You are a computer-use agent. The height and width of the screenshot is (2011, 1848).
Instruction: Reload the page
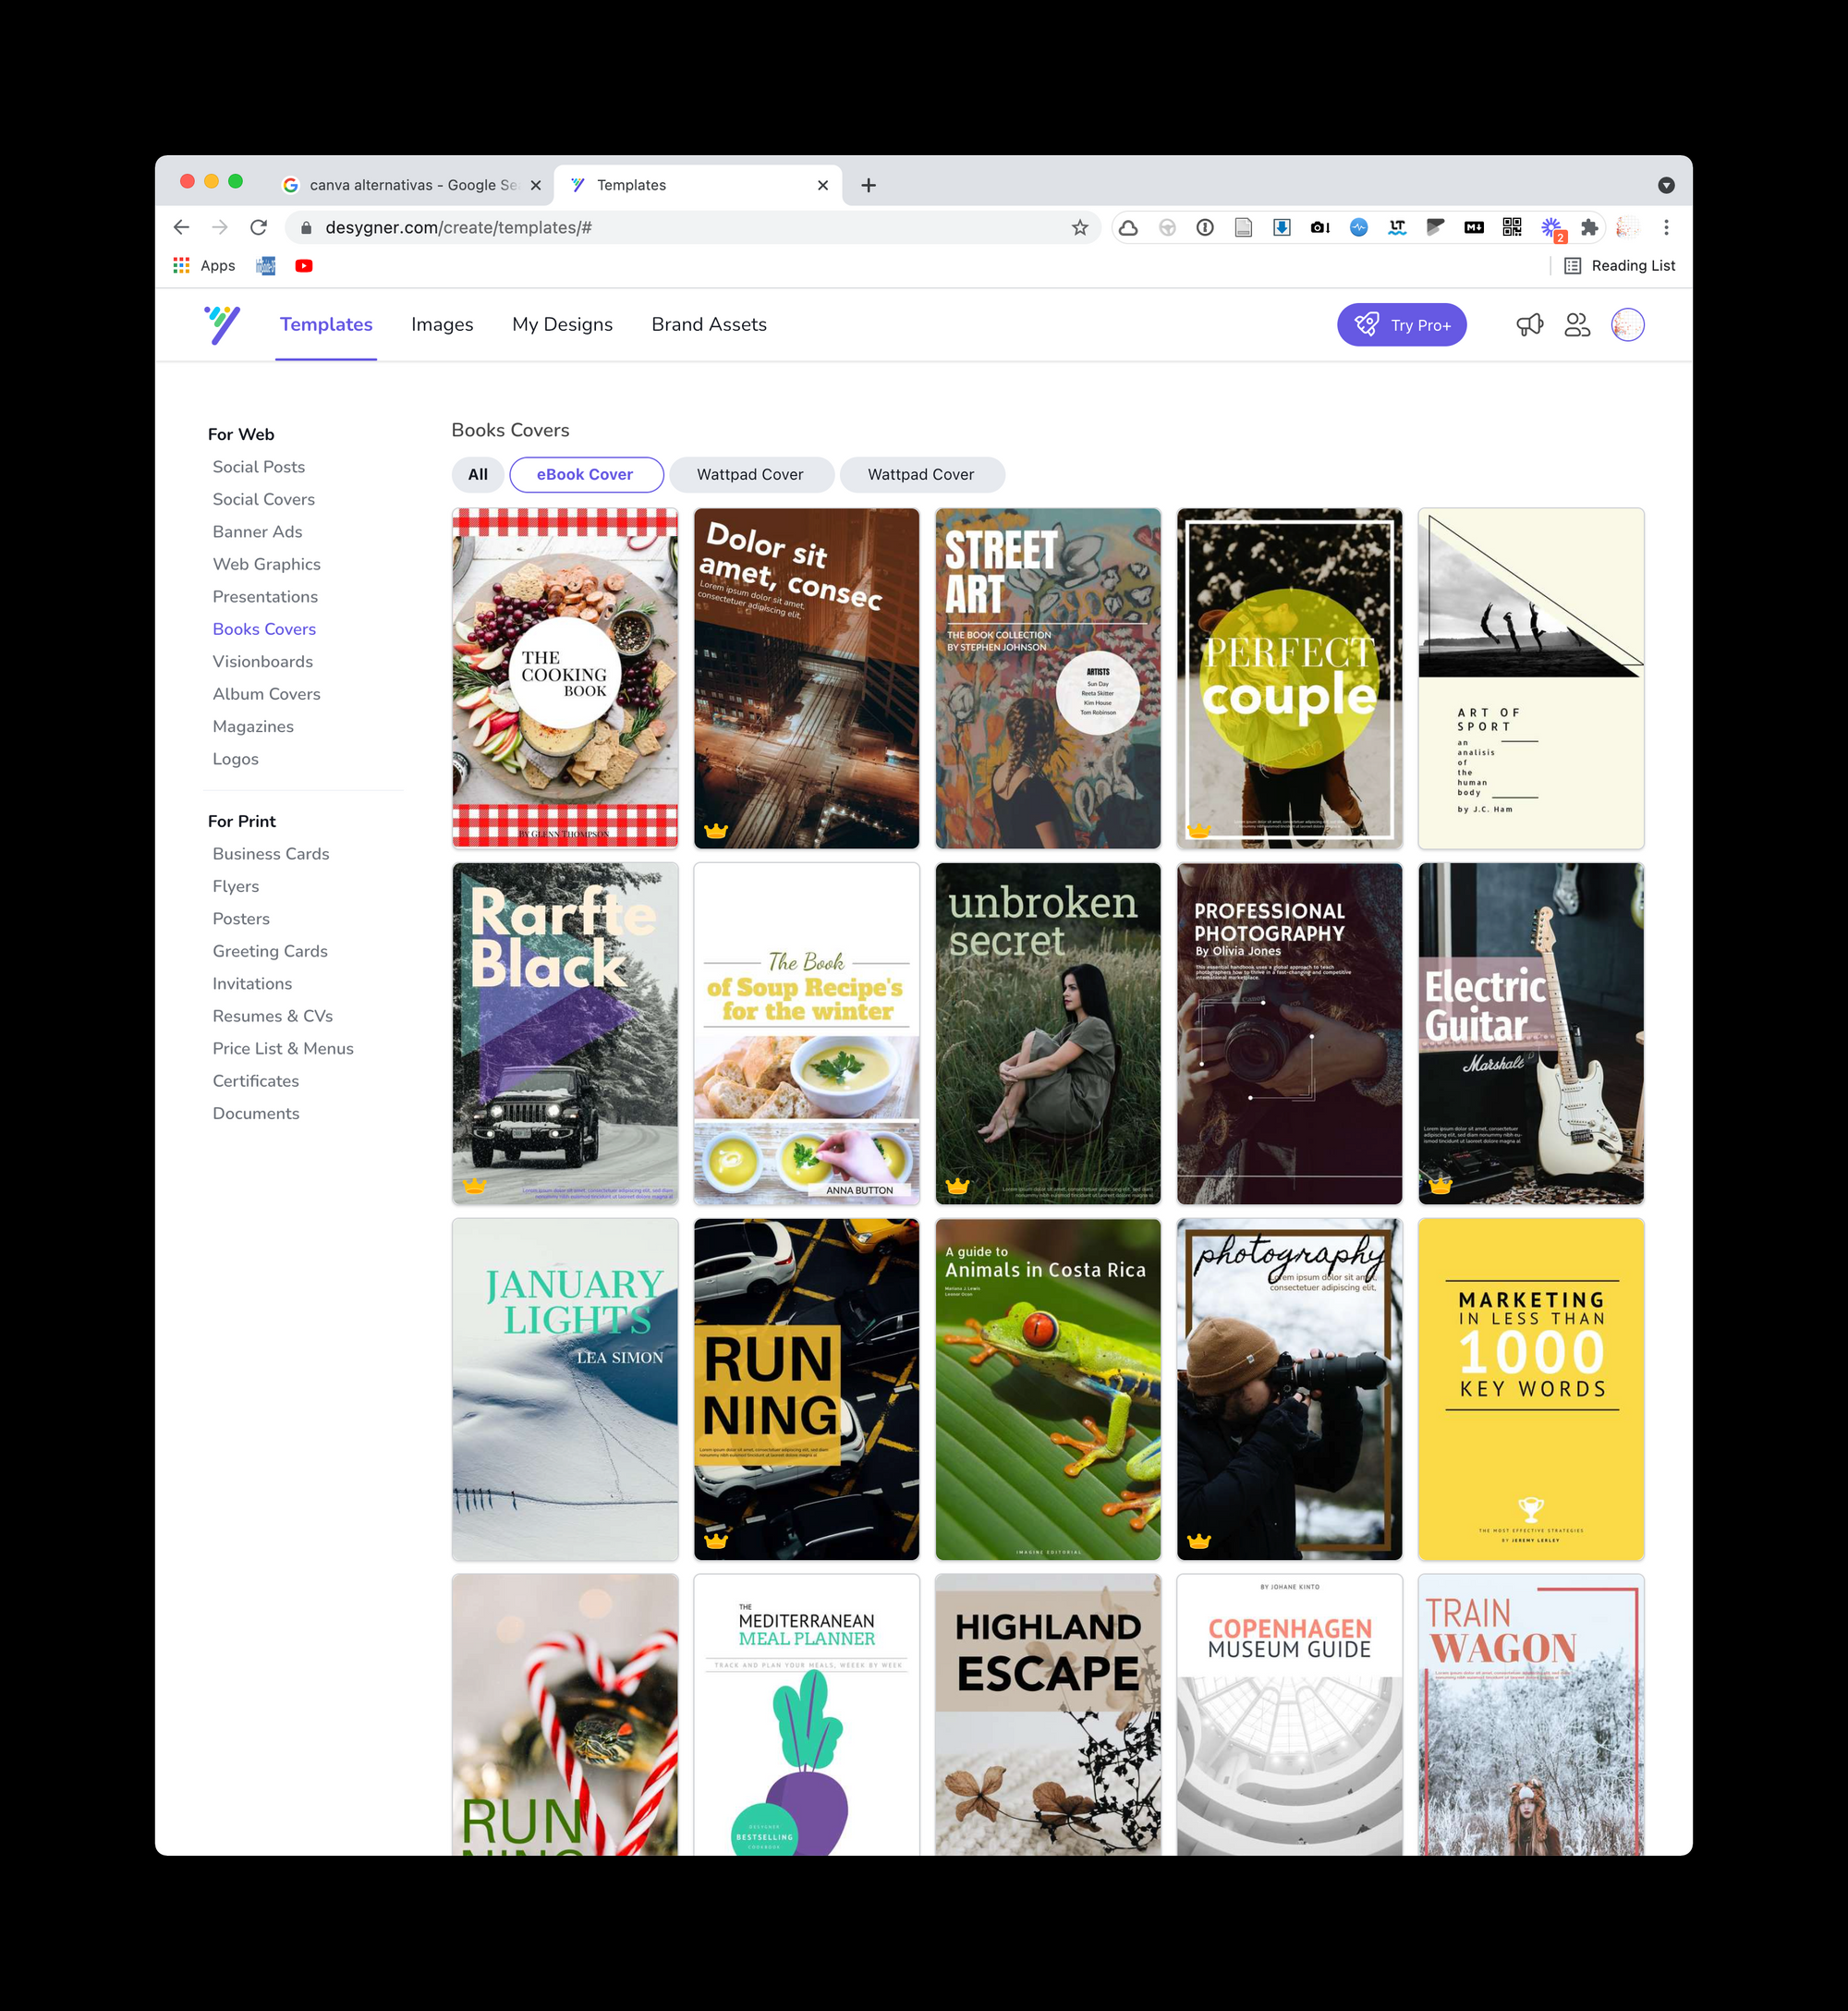point(259,228)
